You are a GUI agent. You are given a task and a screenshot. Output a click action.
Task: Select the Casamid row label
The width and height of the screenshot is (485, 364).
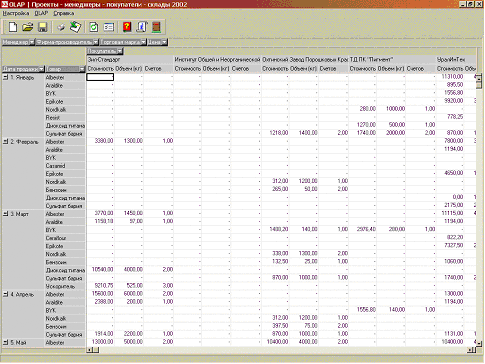coord(65,166)
